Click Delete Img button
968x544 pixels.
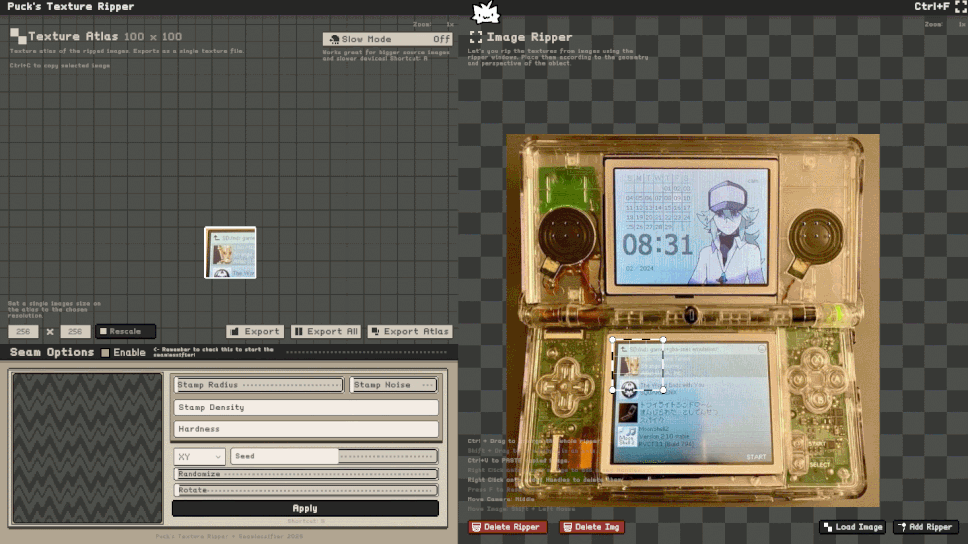click(591, 527)
